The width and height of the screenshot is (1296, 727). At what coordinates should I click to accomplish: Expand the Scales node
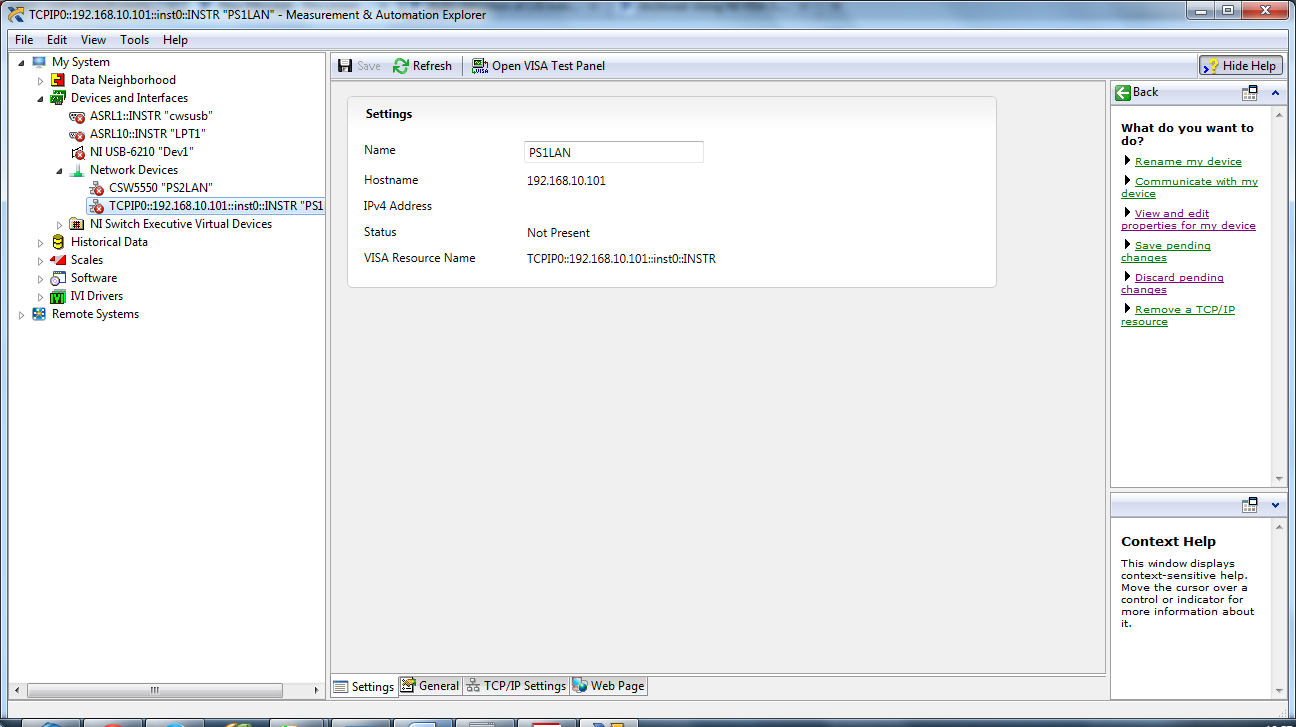(41, 260)
